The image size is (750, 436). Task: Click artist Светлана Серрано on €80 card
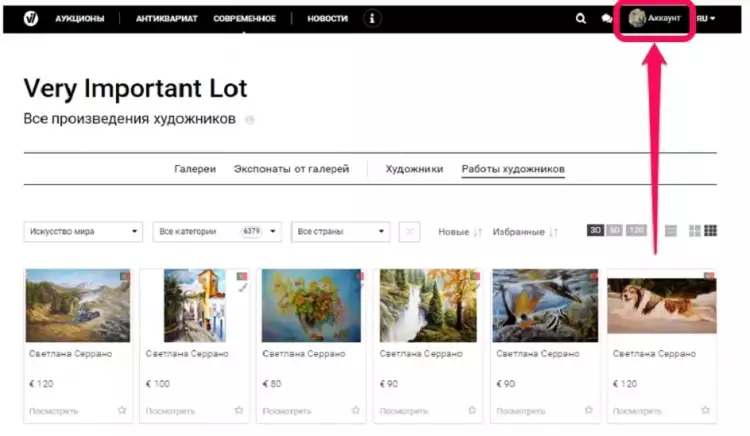[x=304, y=354]
